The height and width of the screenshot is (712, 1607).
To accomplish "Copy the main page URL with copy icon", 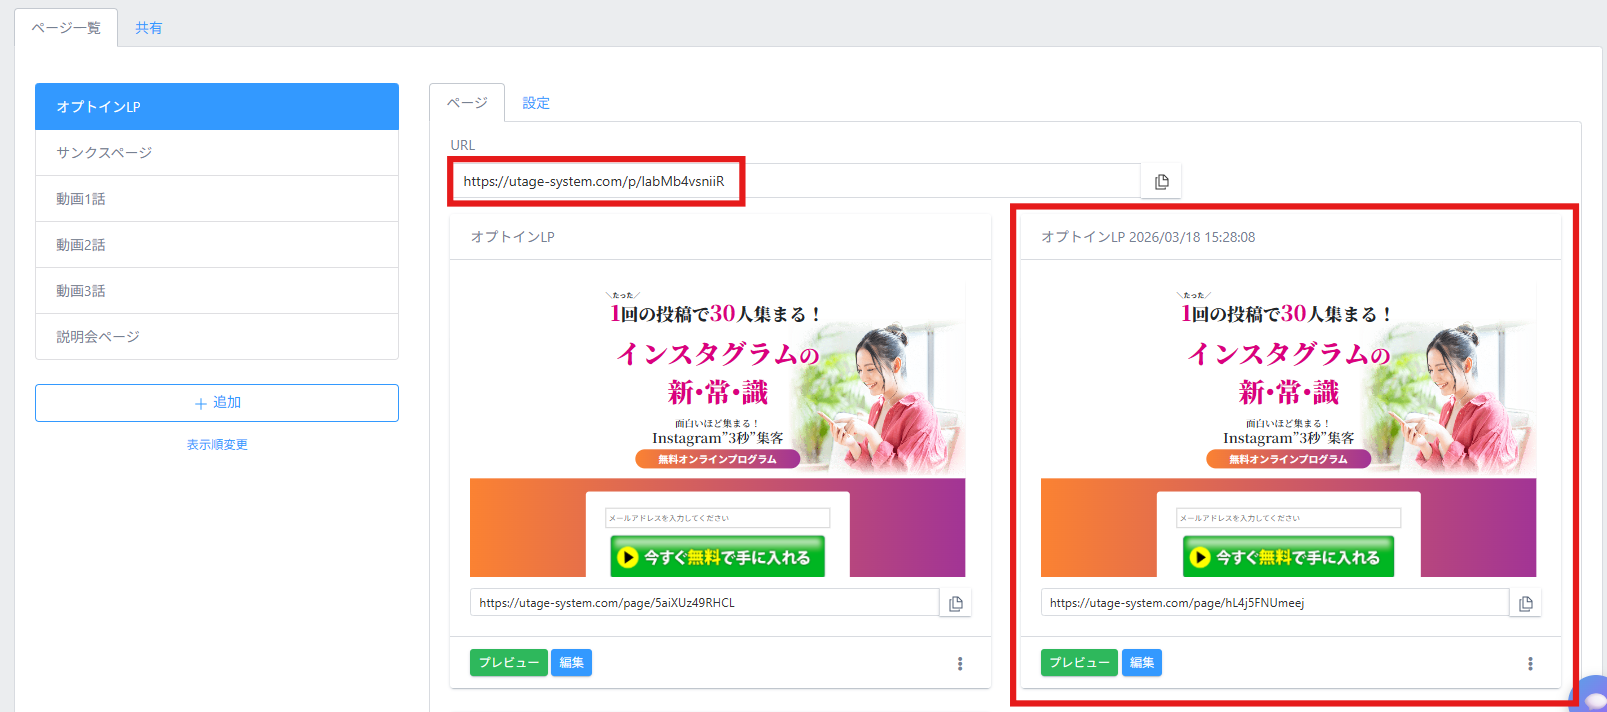I will [1161, 182].
